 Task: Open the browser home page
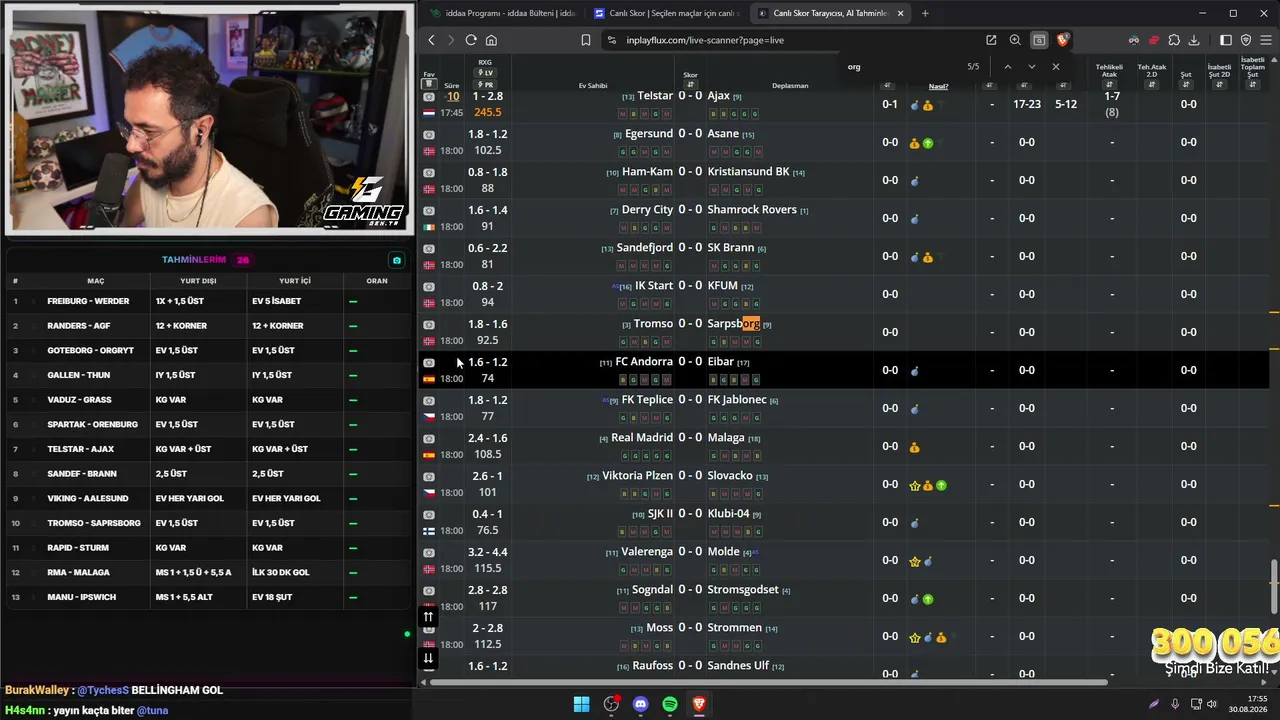click(x=491, y=40)
